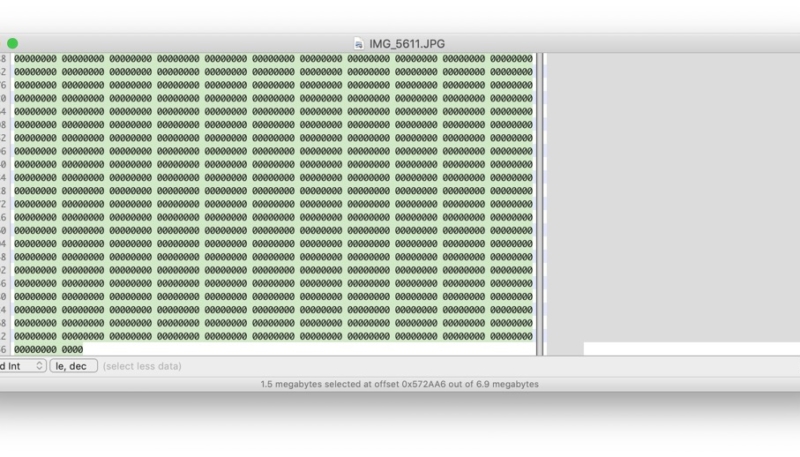The width and height of the screenshot is (800, 457).
Task: Click the divider between hex and text columns
Action: coord(541,200)
